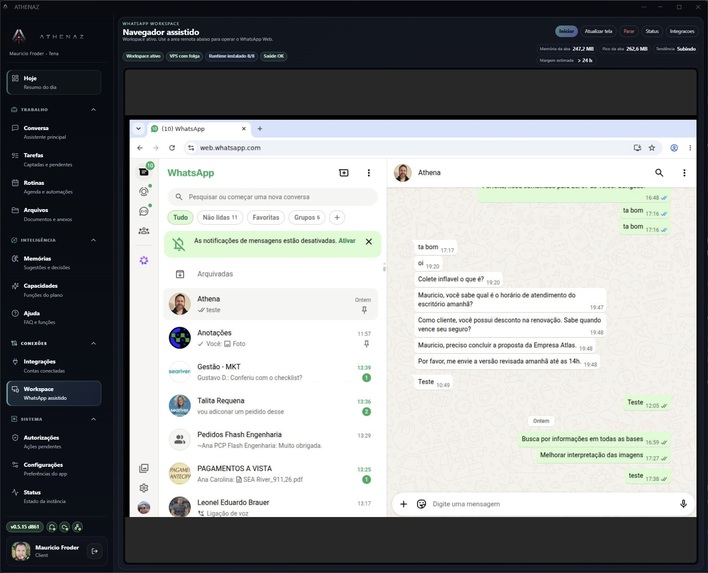Open Capacidades in Athenaz sidebar
Image resolution: width=708 pixels, height=573 pixels.
(54, 290)
